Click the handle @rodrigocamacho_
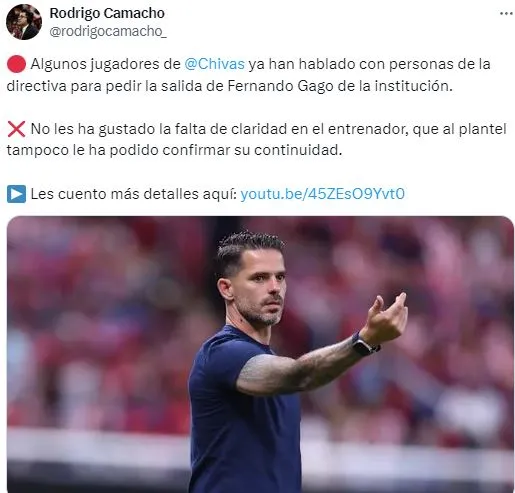Viewport: 515px width, 493px height. [x=108, y=31]
